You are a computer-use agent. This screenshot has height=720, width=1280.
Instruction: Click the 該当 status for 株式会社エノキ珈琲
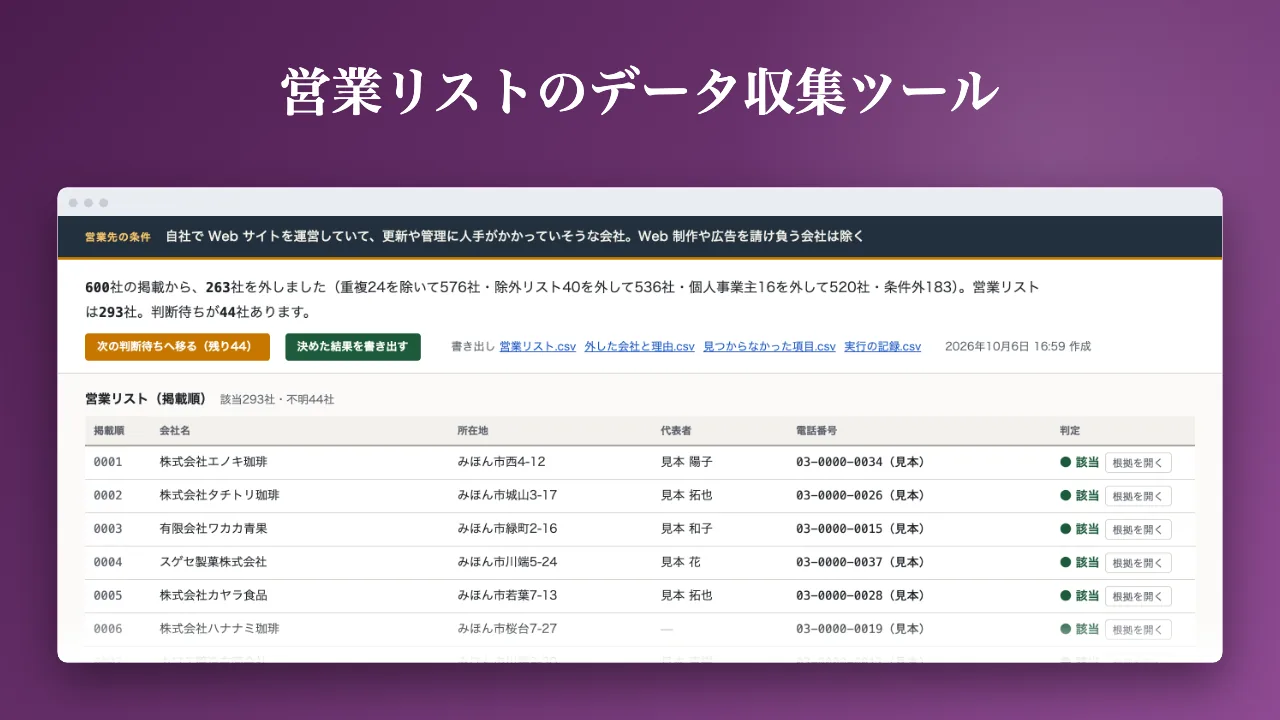click(x=1080, y=463)
